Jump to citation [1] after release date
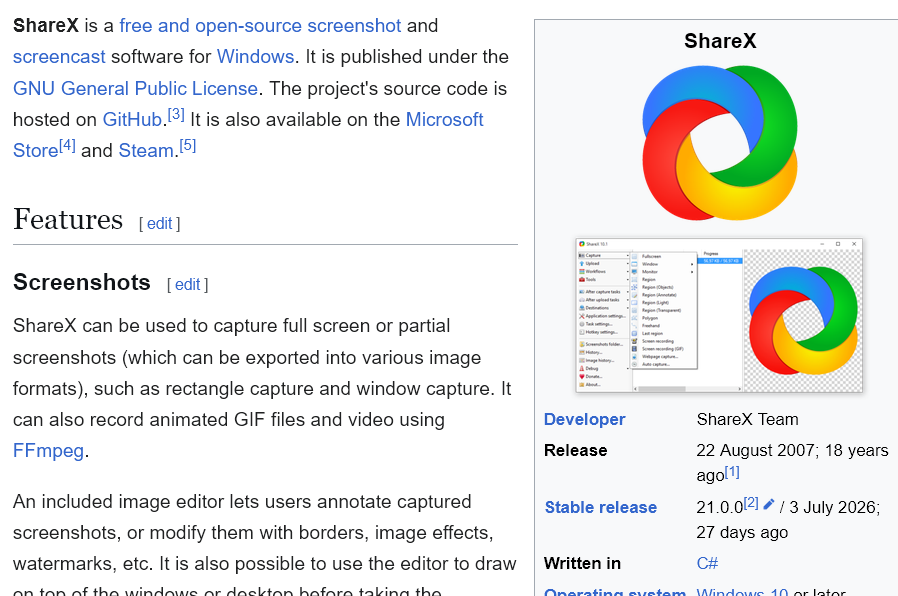898x596 pixels. [732, 472]
